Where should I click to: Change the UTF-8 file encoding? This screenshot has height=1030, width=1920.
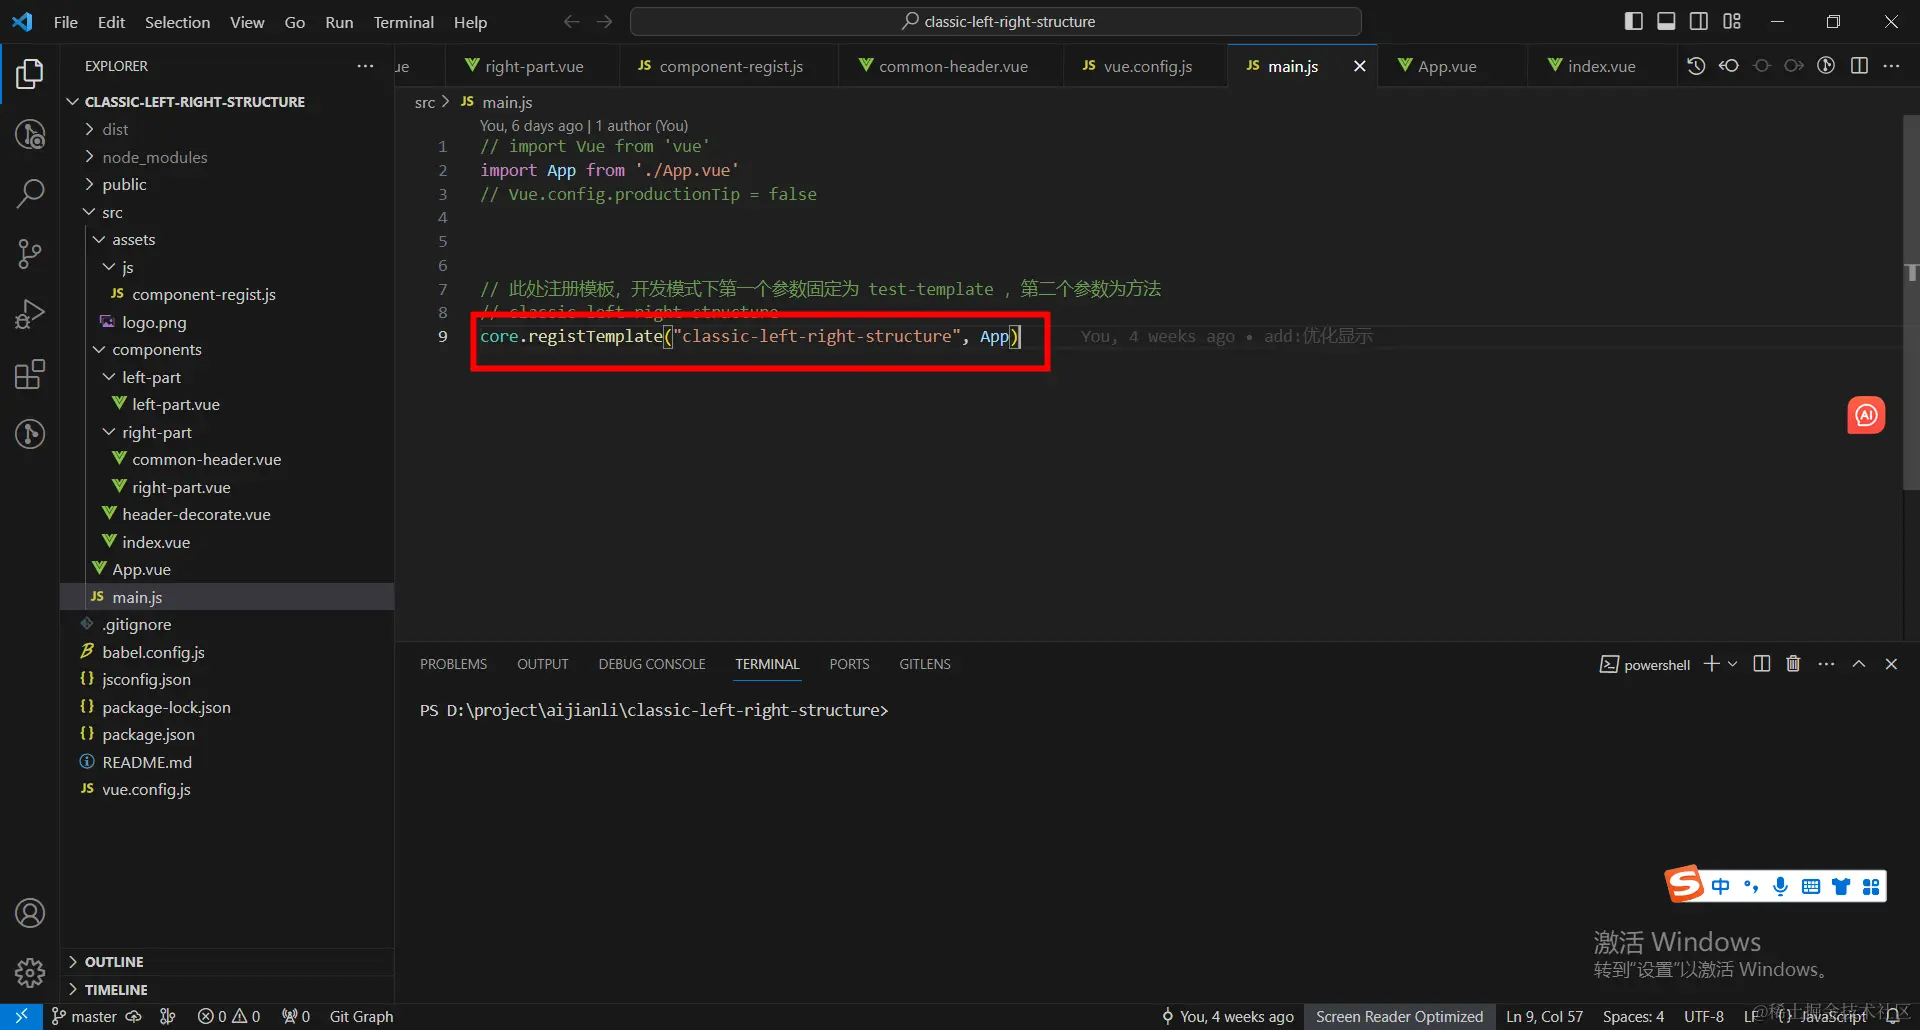(1704, 1016)
